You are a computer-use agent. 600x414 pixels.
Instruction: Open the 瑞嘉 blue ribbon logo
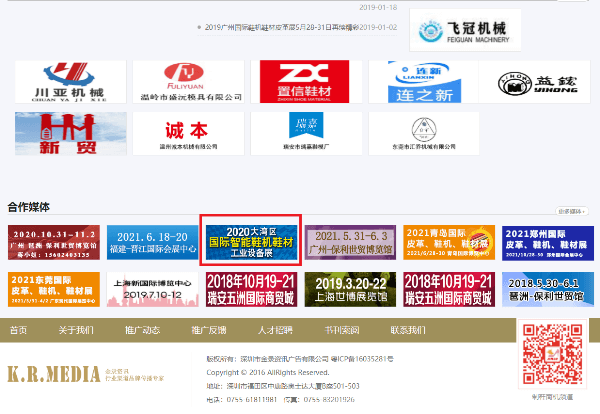[x=306, y=134]
